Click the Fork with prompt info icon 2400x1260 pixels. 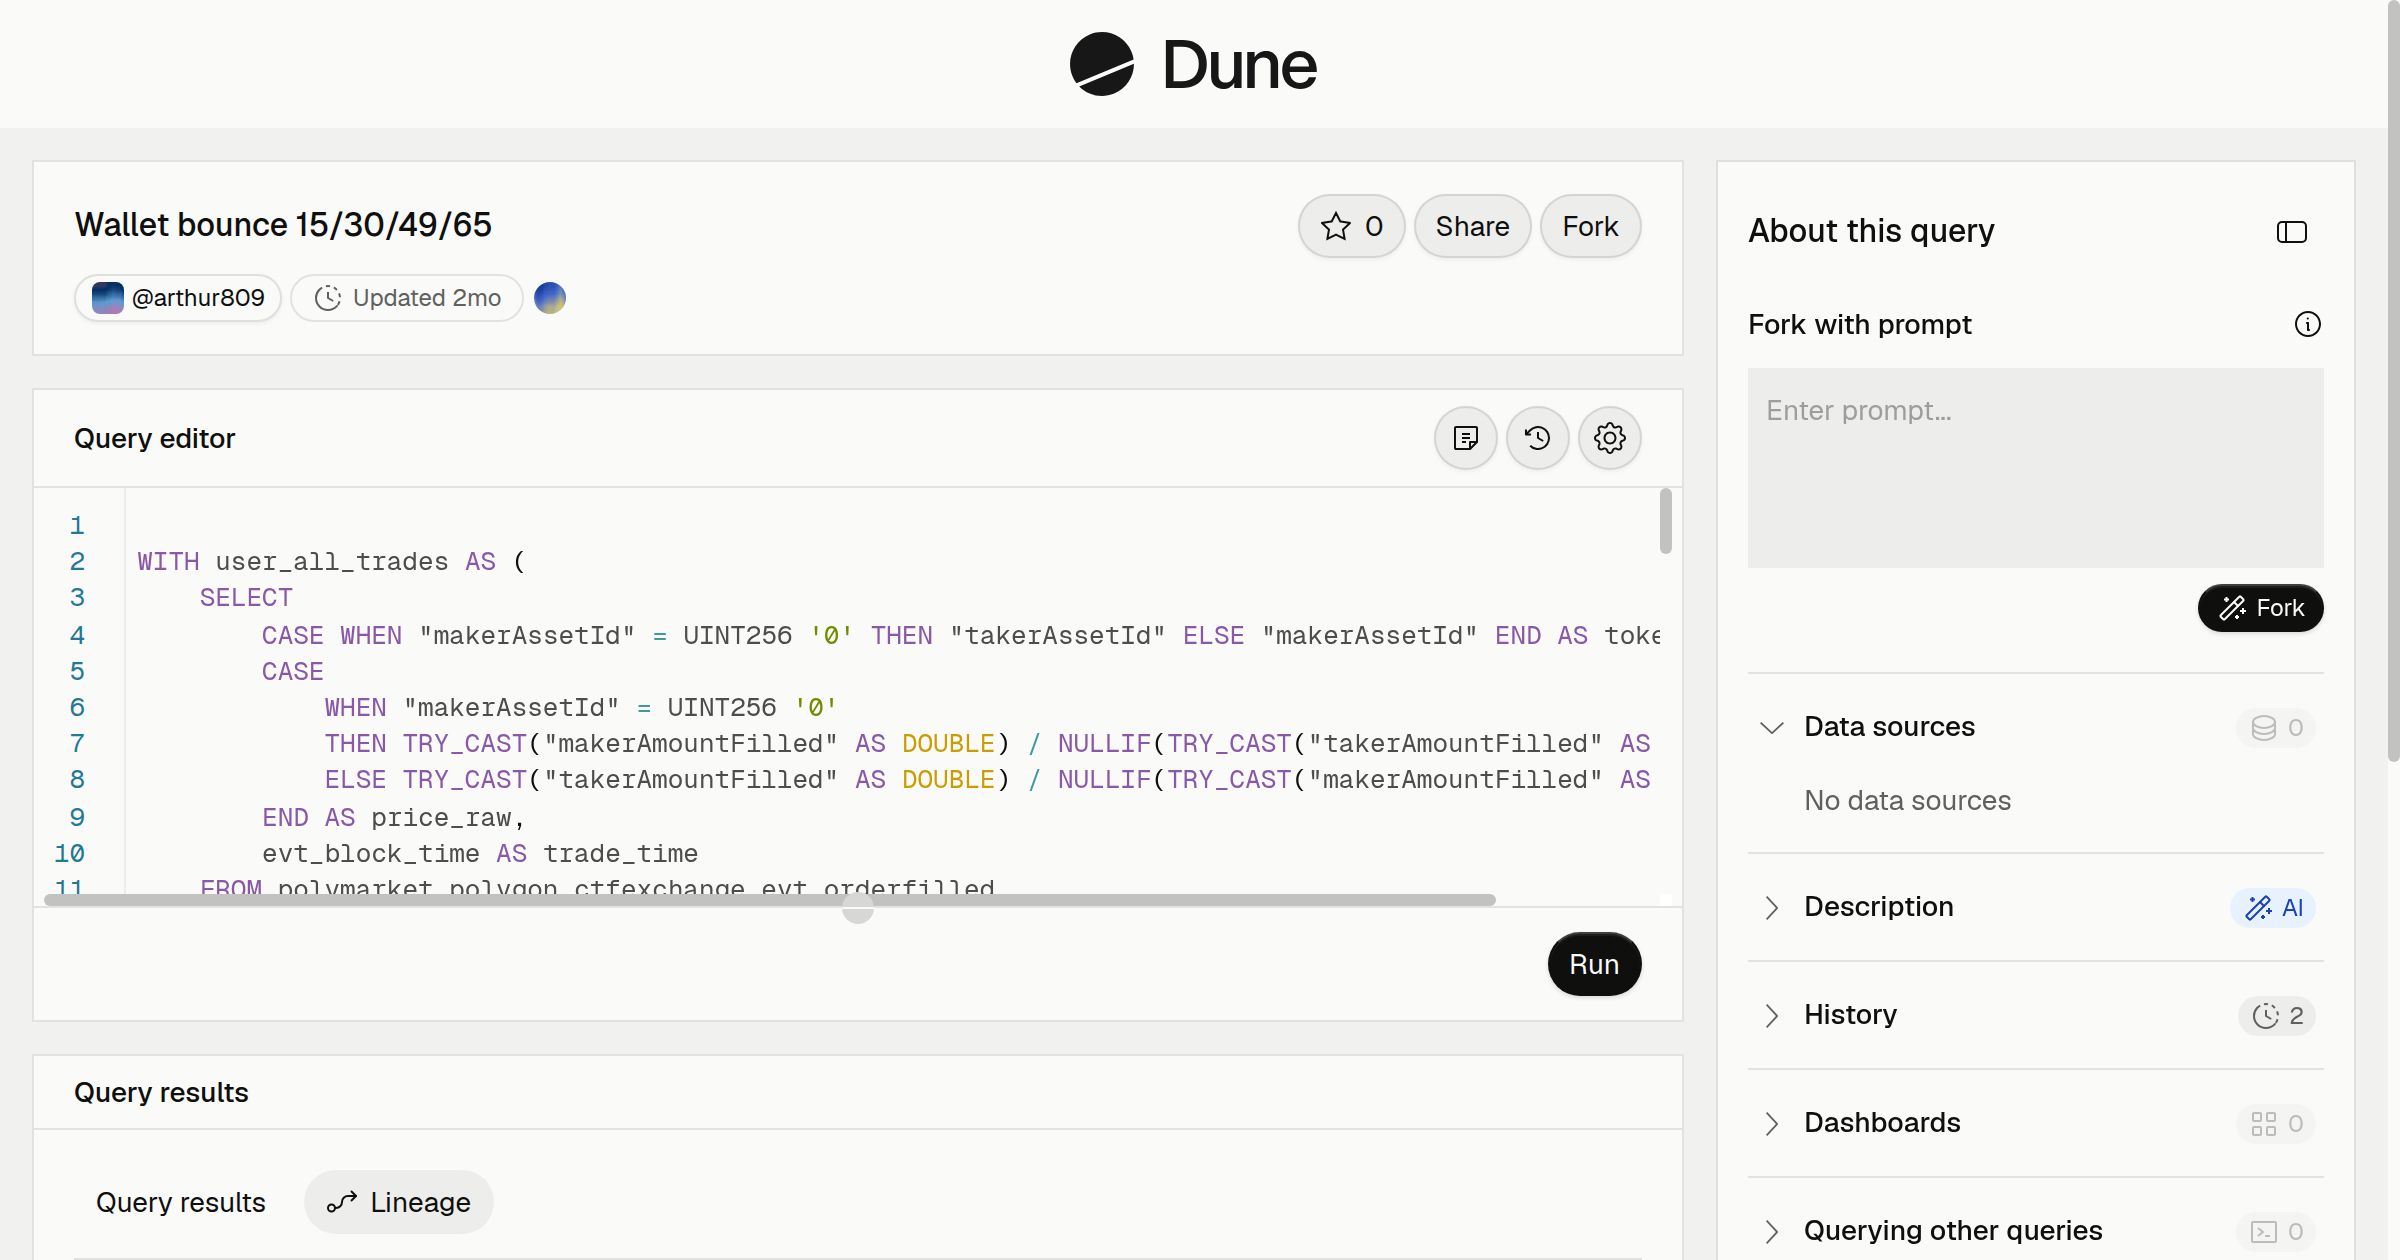pos(2307,324)
